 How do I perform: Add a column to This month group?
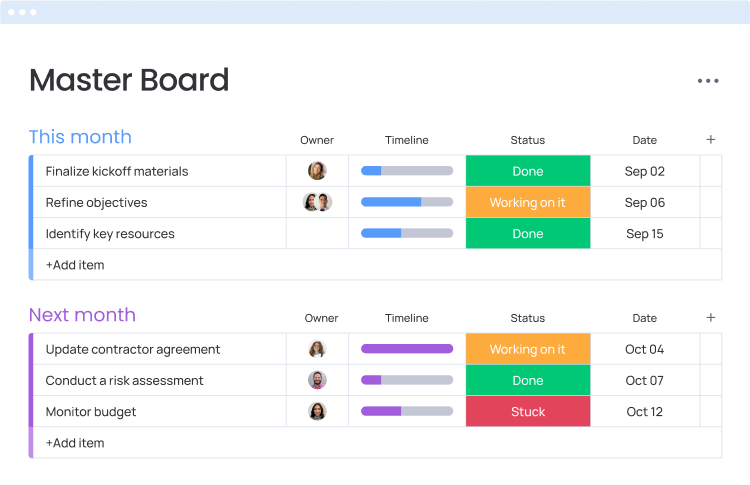pyautogui.click(x=710, y=140)
